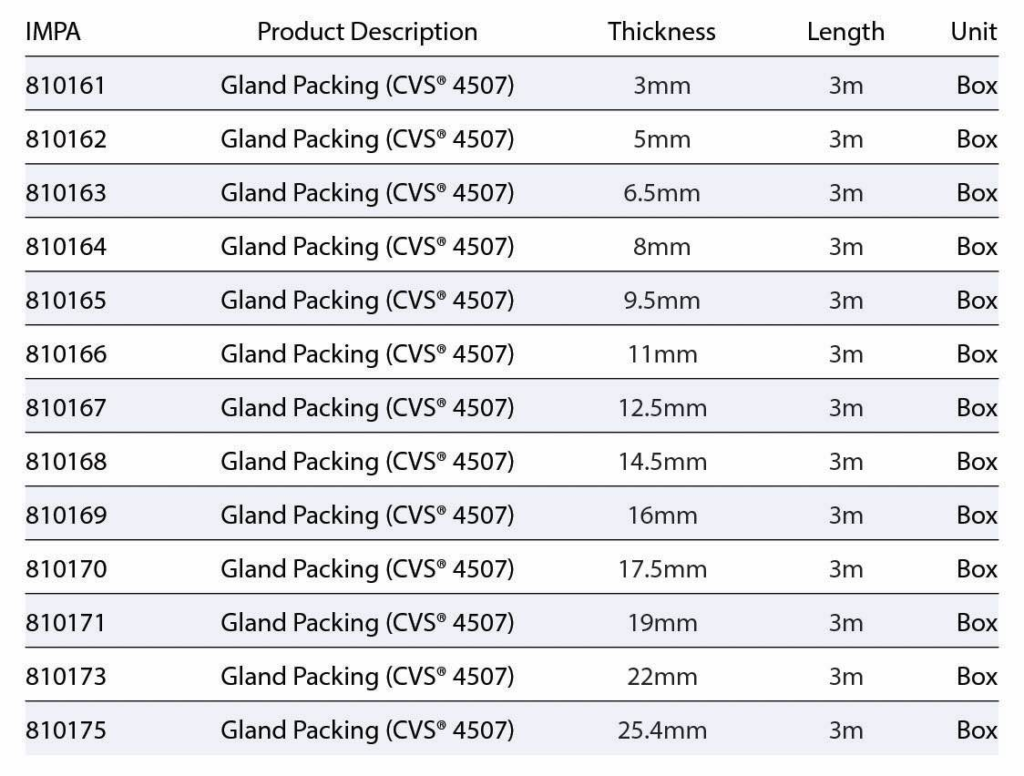
Task: Select IMPA code 810164
Action: click(65, 247)
